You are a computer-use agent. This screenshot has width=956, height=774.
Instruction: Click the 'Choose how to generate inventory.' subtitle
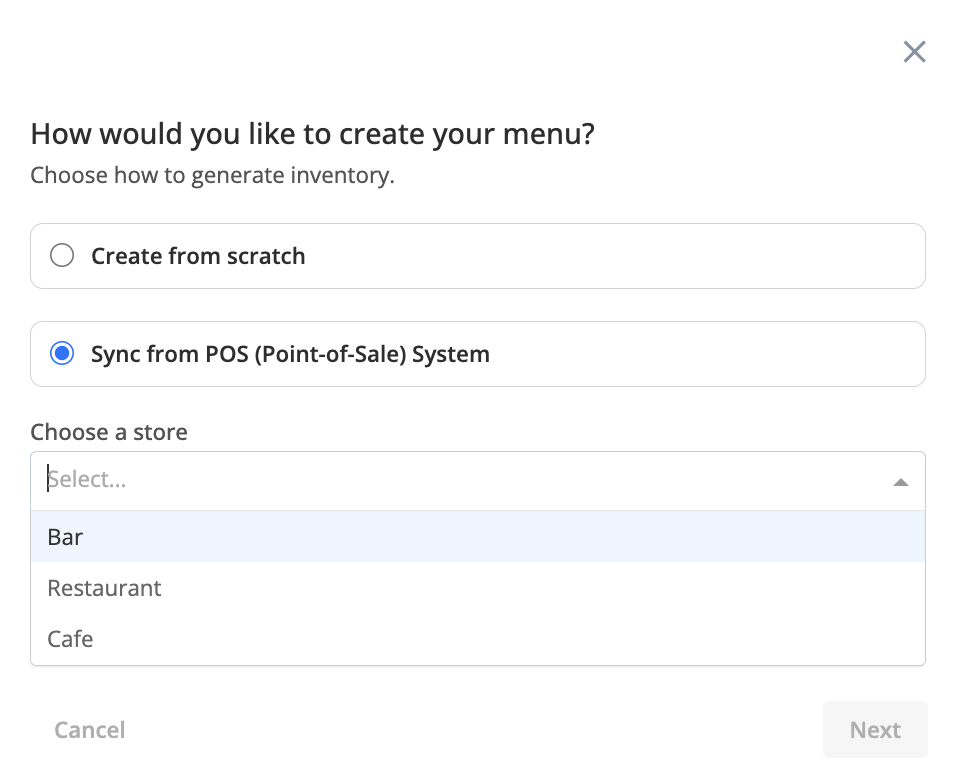click(212, 176)
